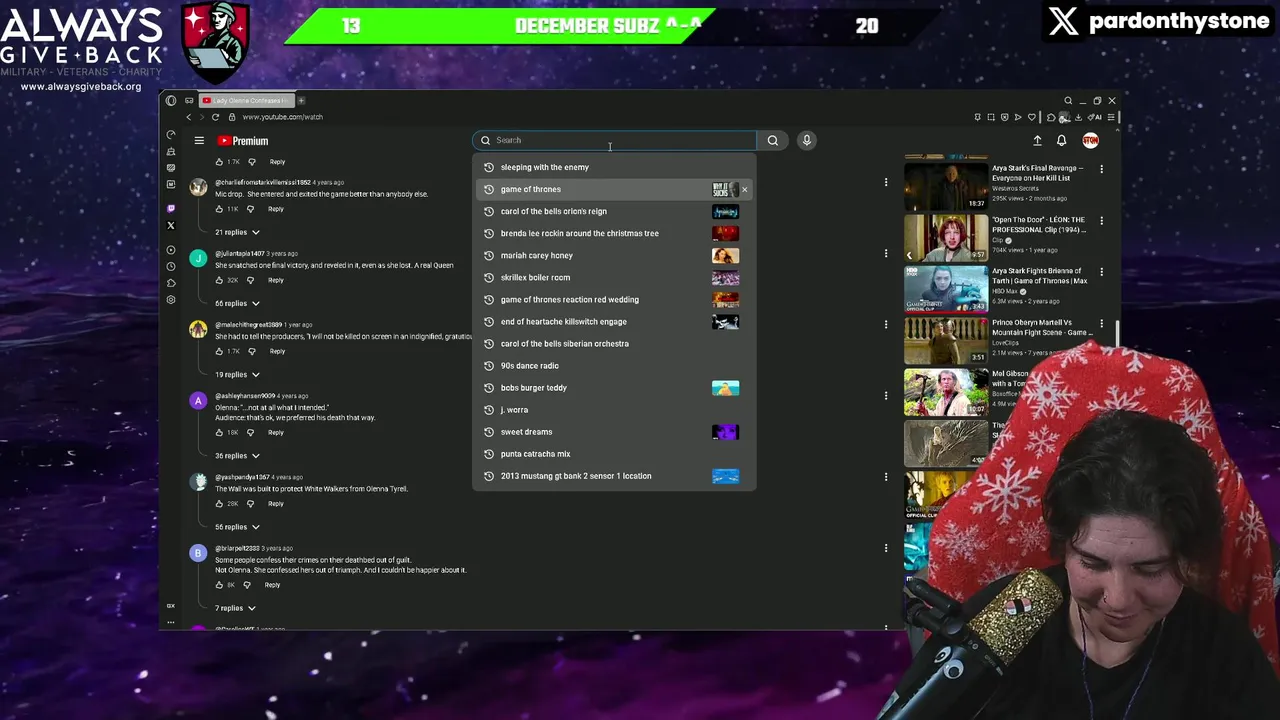Select 'game of thrones reaction red wedding' suggestion
The height and width of the screenshot is (720, 1280).
click(614, 299)
